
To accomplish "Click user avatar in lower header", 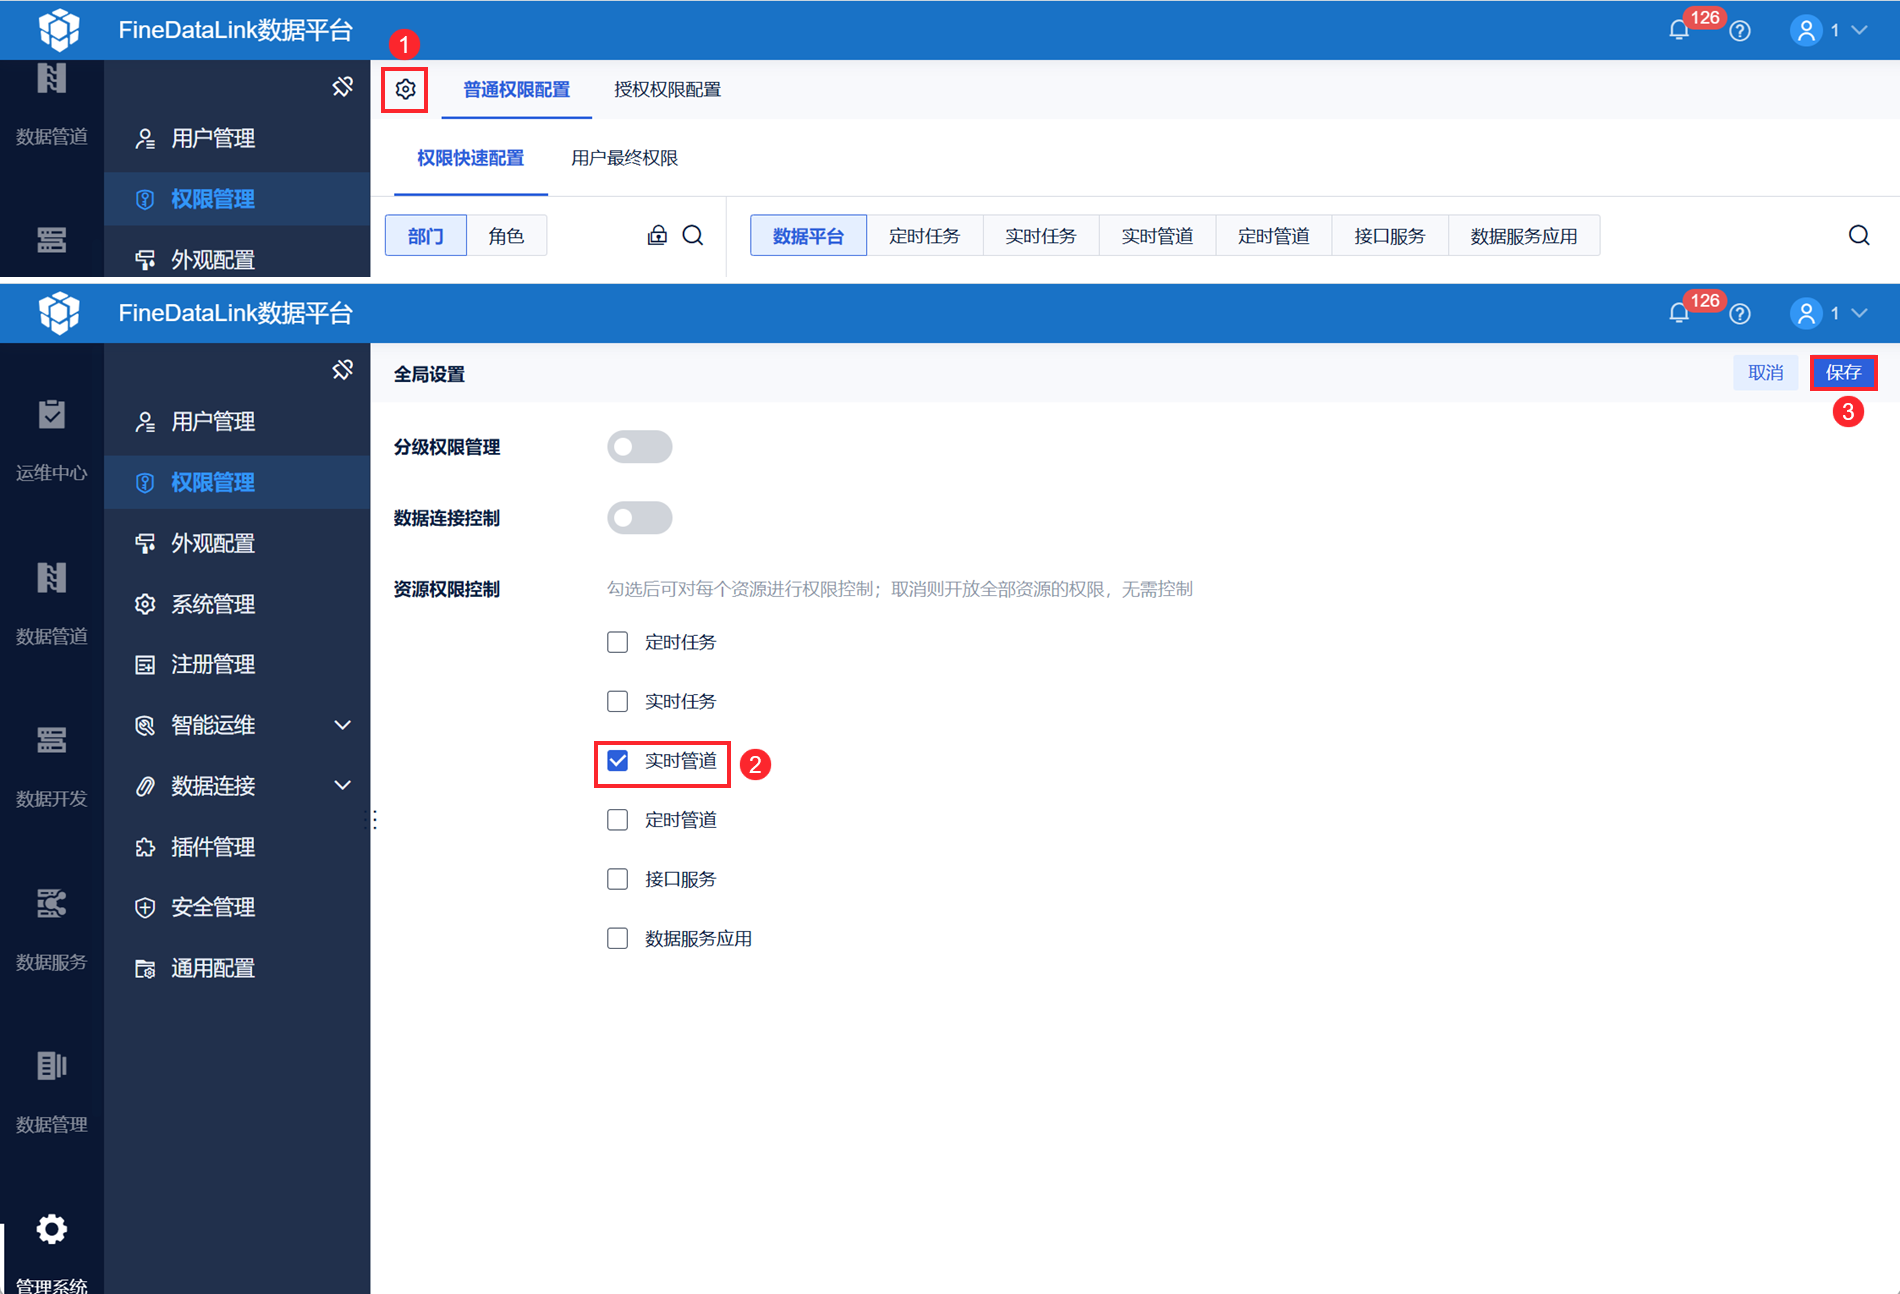I will pos(1807,314).
